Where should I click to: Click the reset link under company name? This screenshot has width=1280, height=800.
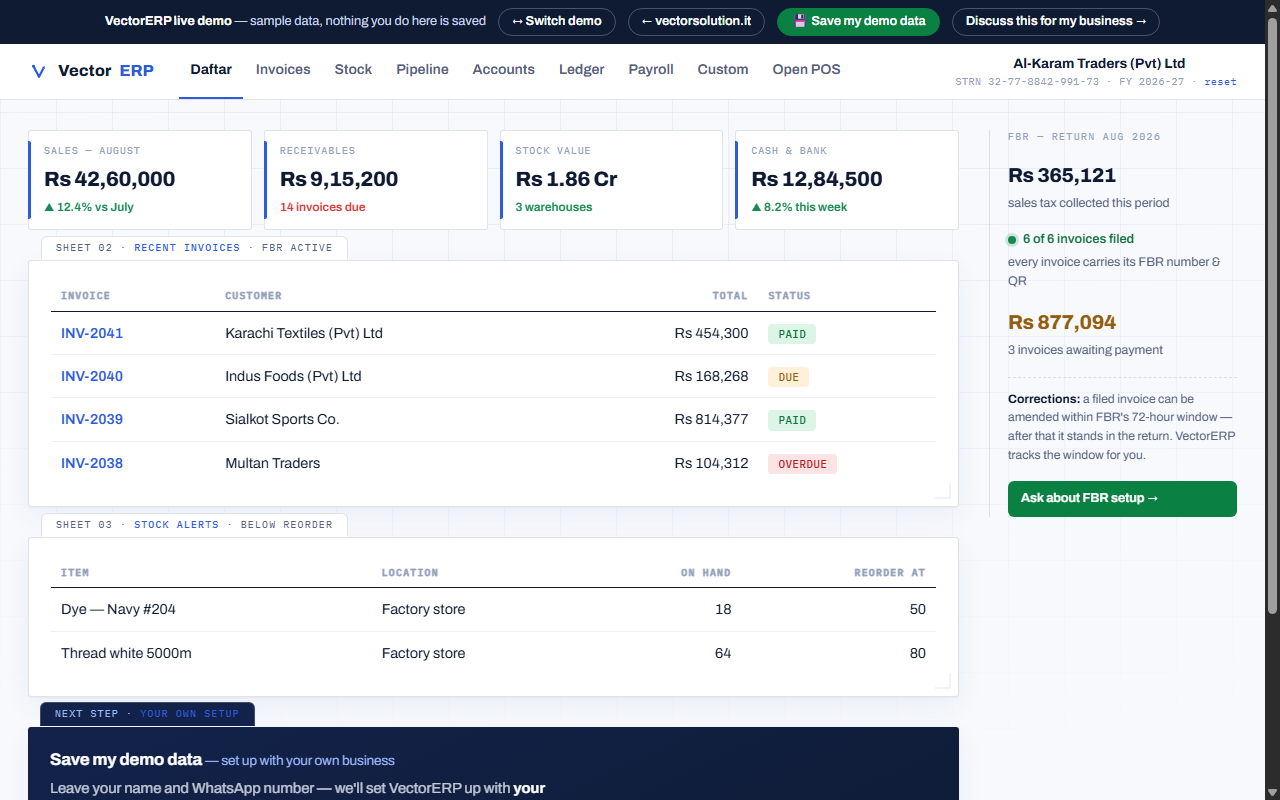pos(1220,82)
